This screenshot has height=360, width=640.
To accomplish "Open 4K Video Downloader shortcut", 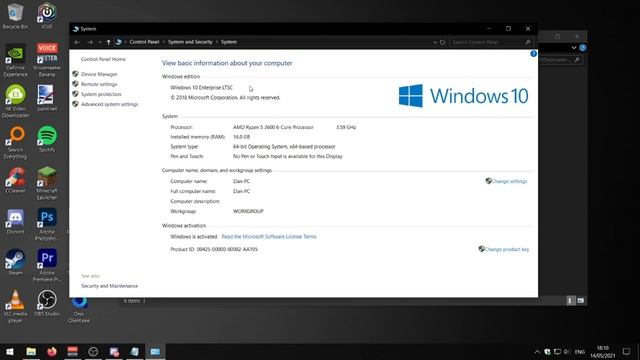I will (16, 102).
